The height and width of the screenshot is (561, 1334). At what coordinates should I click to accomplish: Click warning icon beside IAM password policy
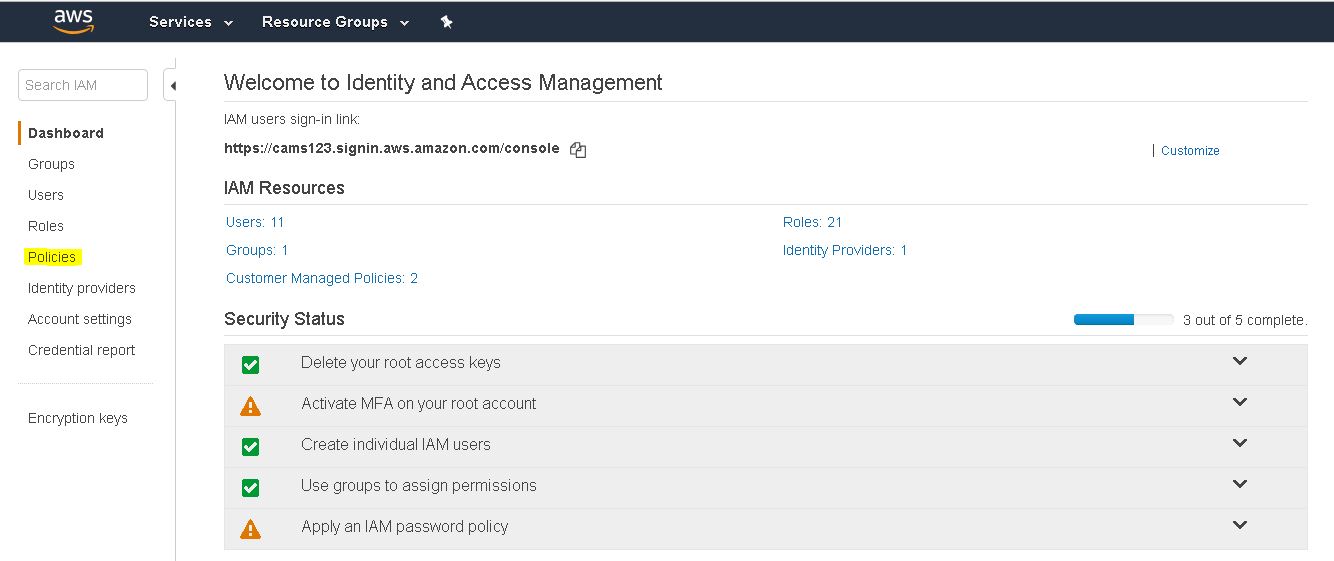250,529
